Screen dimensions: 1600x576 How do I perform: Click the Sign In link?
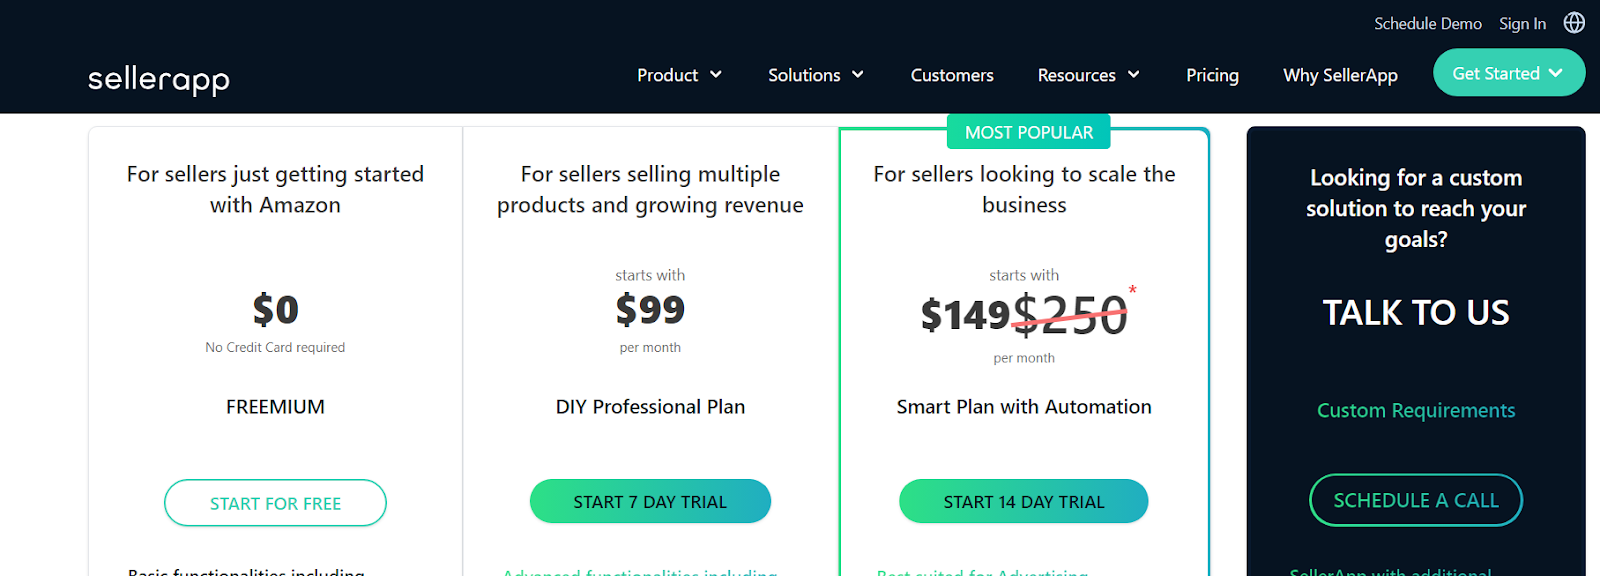pyautogui.click(x=1522, y=23)
